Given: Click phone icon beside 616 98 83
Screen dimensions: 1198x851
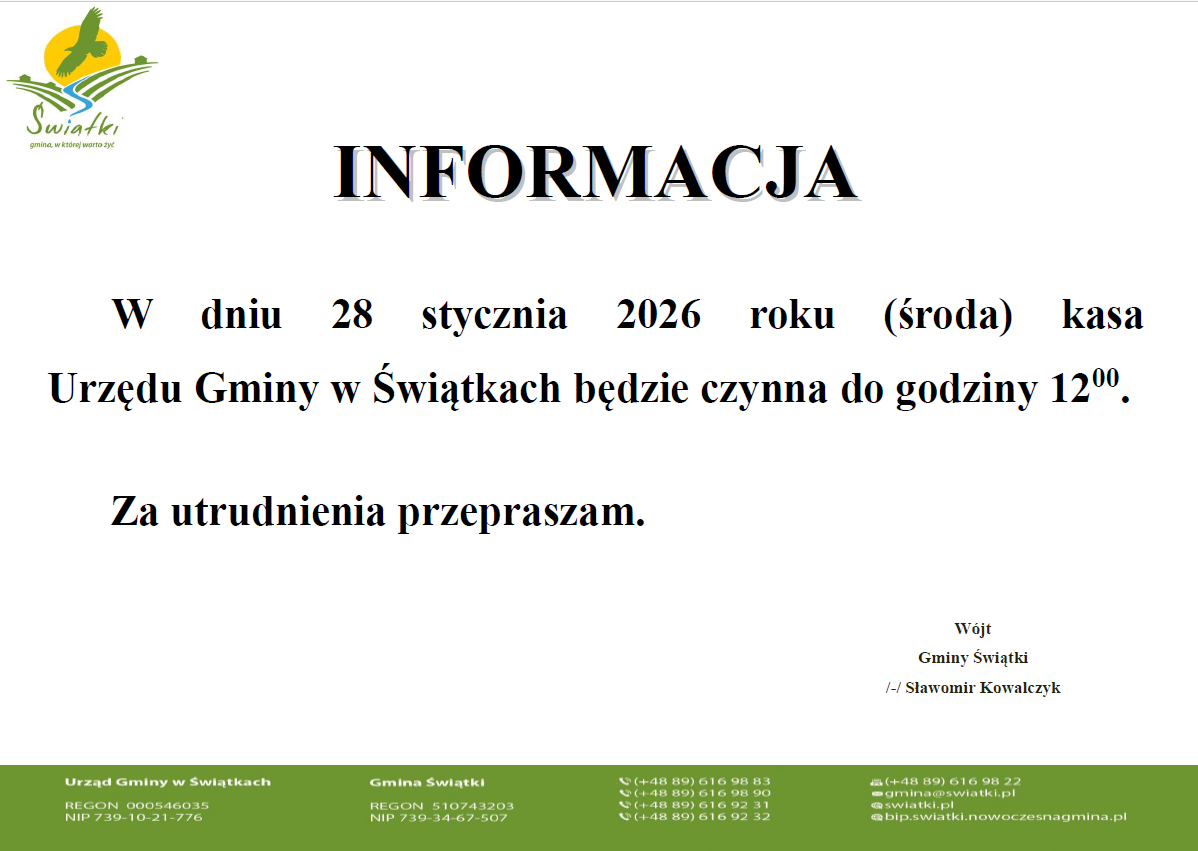Looking at the screenshot, I should pyautogui.click(x=625, y=782).
